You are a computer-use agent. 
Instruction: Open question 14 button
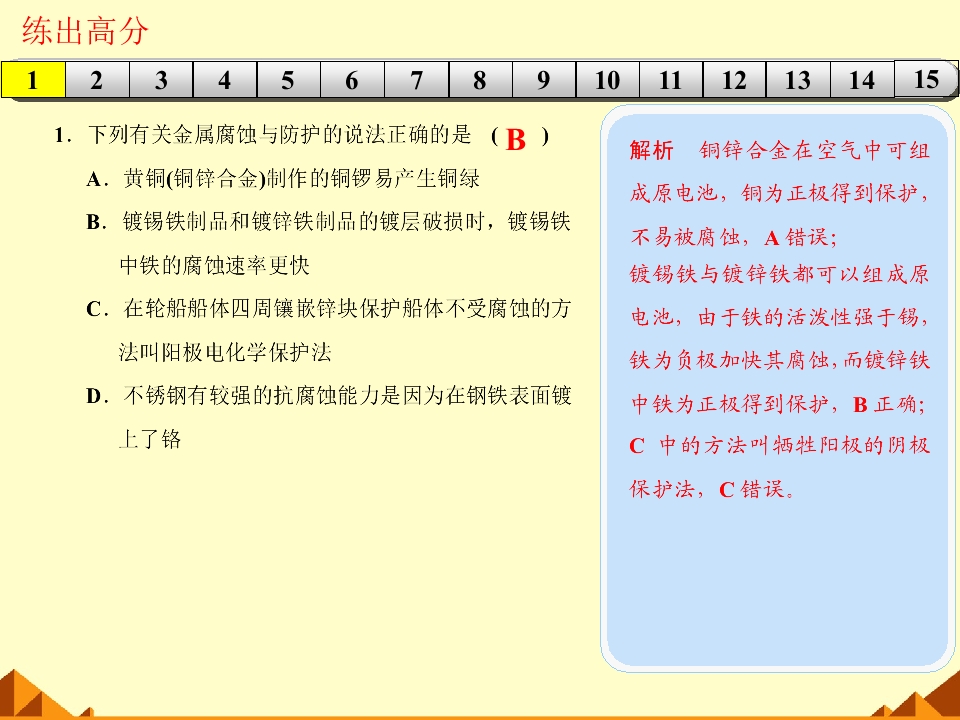pos(862,80)
